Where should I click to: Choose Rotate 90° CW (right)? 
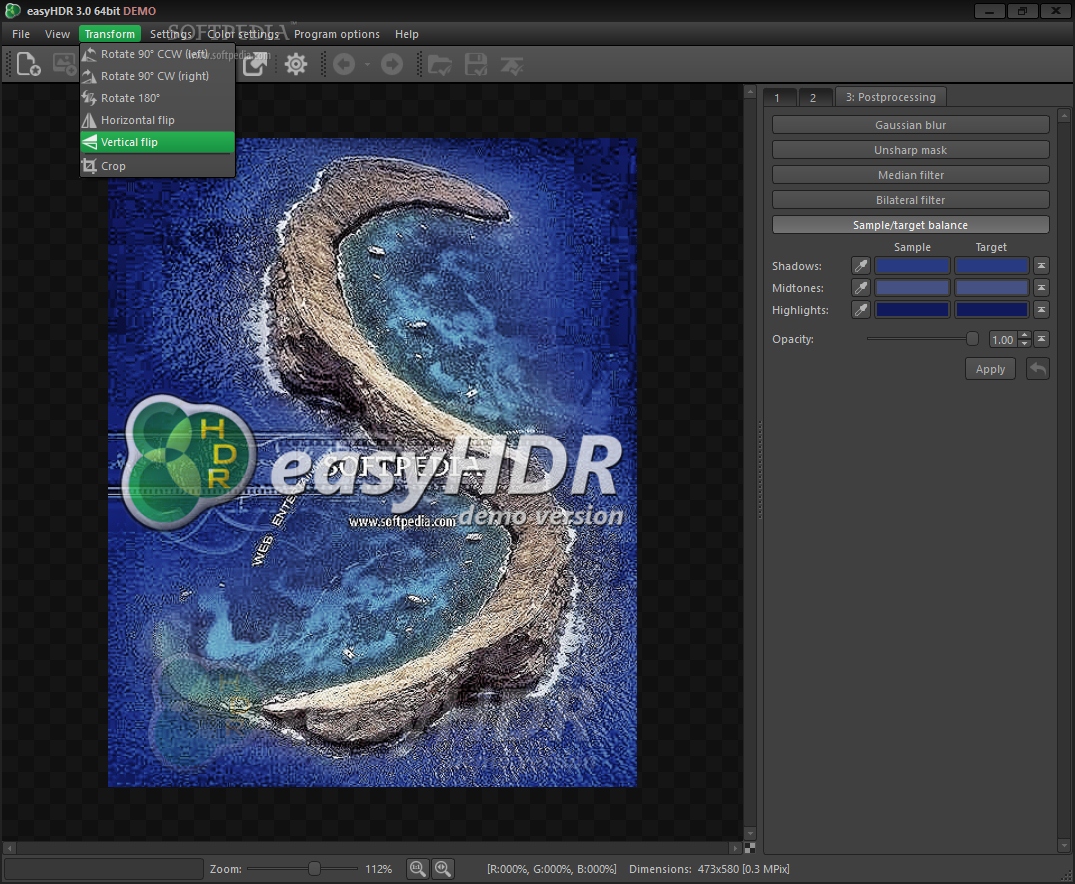(158, 76)
